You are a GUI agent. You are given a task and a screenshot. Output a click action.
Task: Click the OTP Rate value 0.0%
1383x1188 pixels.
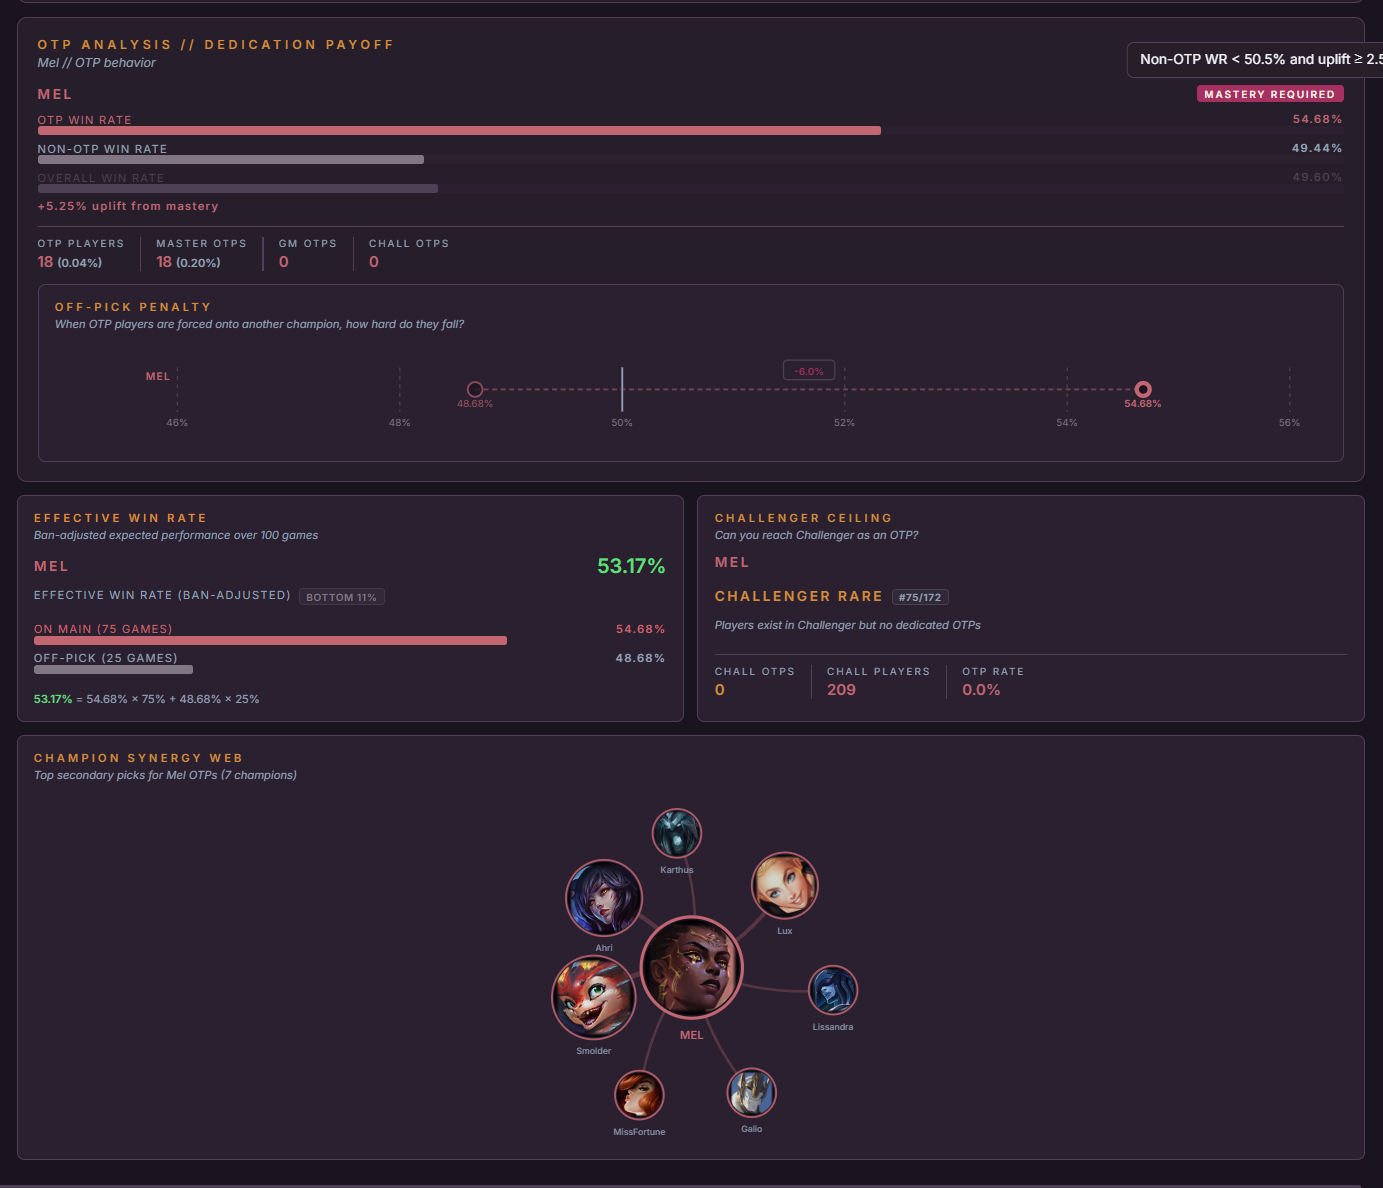(x=981, y=690)
